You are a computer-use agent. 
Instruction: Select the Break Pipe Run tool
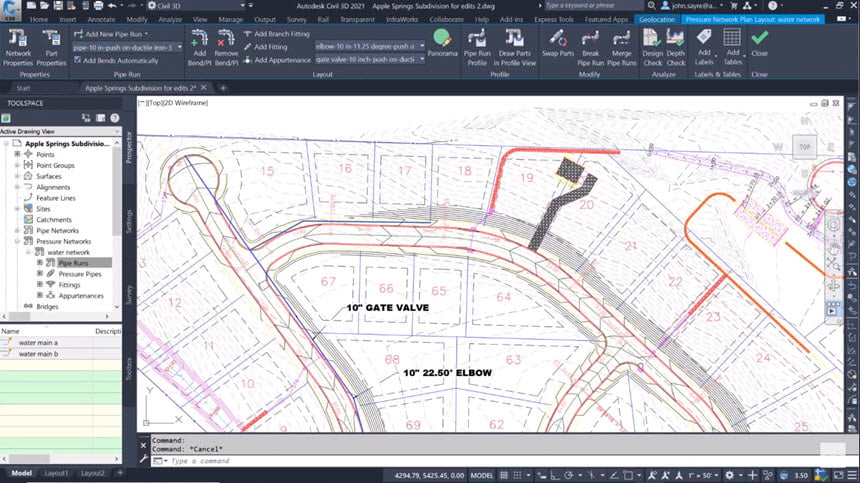[591, 48]
